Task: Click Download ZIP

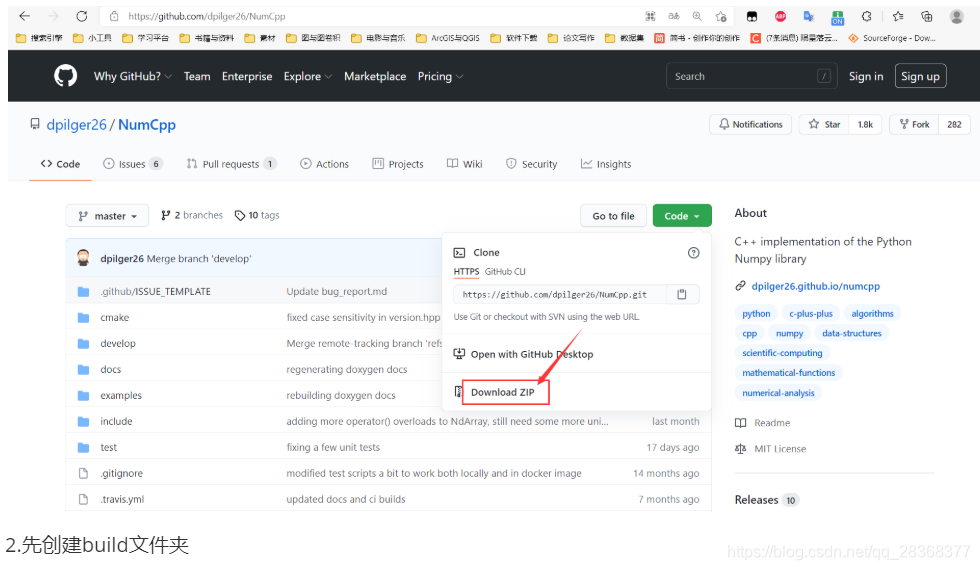Action: click(502, 392)
